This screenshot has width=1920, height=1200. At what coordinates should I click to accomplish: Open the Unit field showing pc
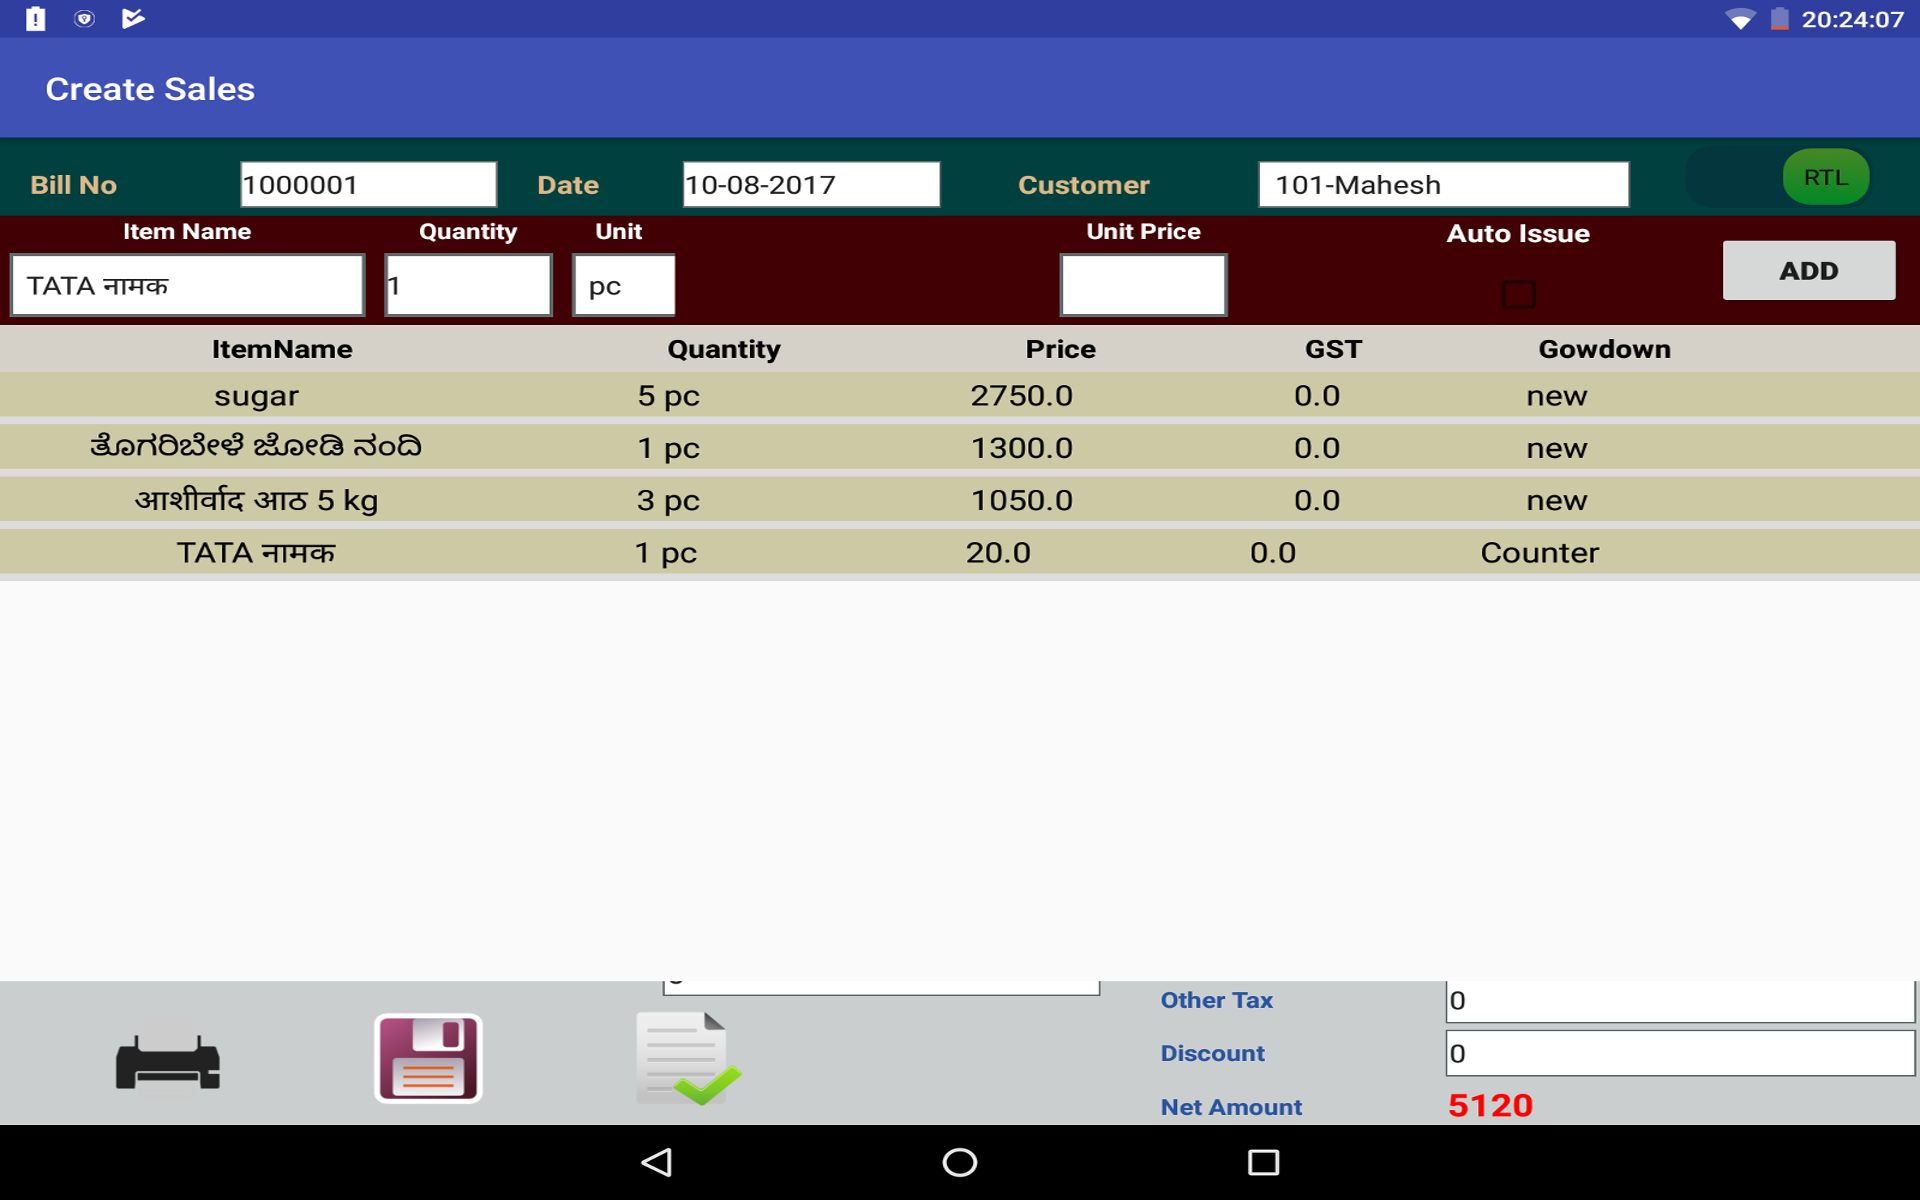click(624, 285)
